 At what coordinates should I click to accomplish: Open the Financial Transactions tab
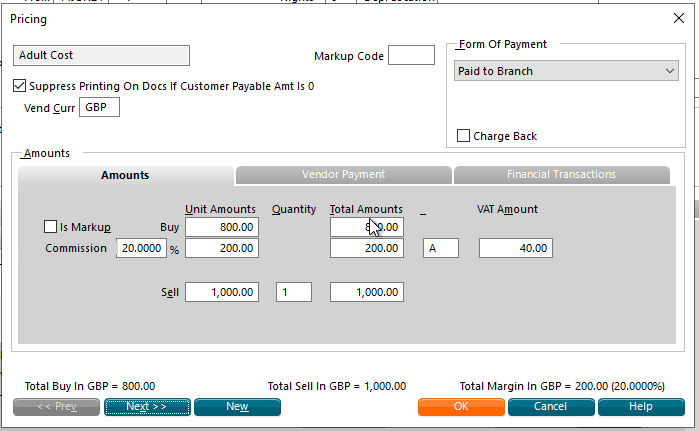click(561, 174)
